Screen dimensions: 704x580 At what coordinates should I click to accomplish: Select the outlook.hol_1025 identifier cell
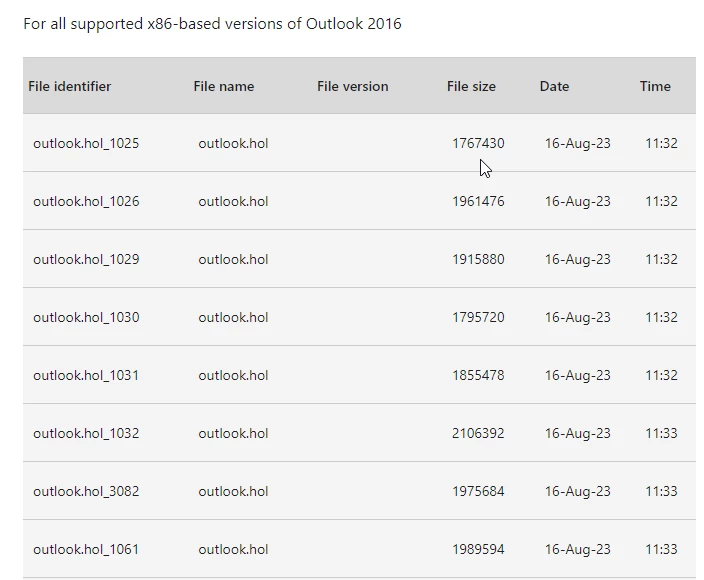pos(86,143)
